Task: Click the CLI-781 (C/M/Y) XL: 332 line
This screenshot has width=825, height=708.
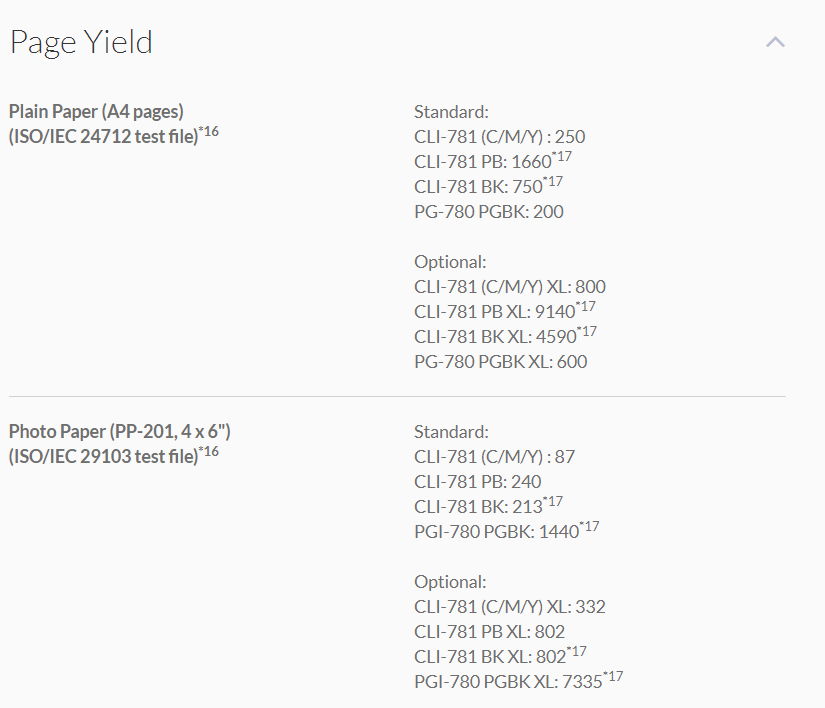Action: (x=510, y=606)
